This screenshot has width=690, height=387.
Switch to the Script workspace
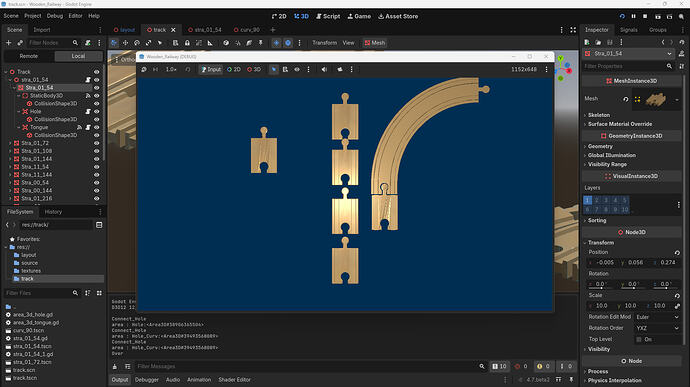(328, 16)
